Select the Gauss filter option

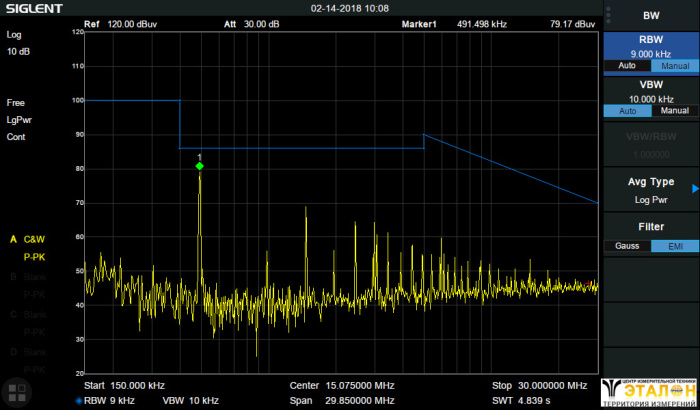pyautogui.click(x=627, y=246)
